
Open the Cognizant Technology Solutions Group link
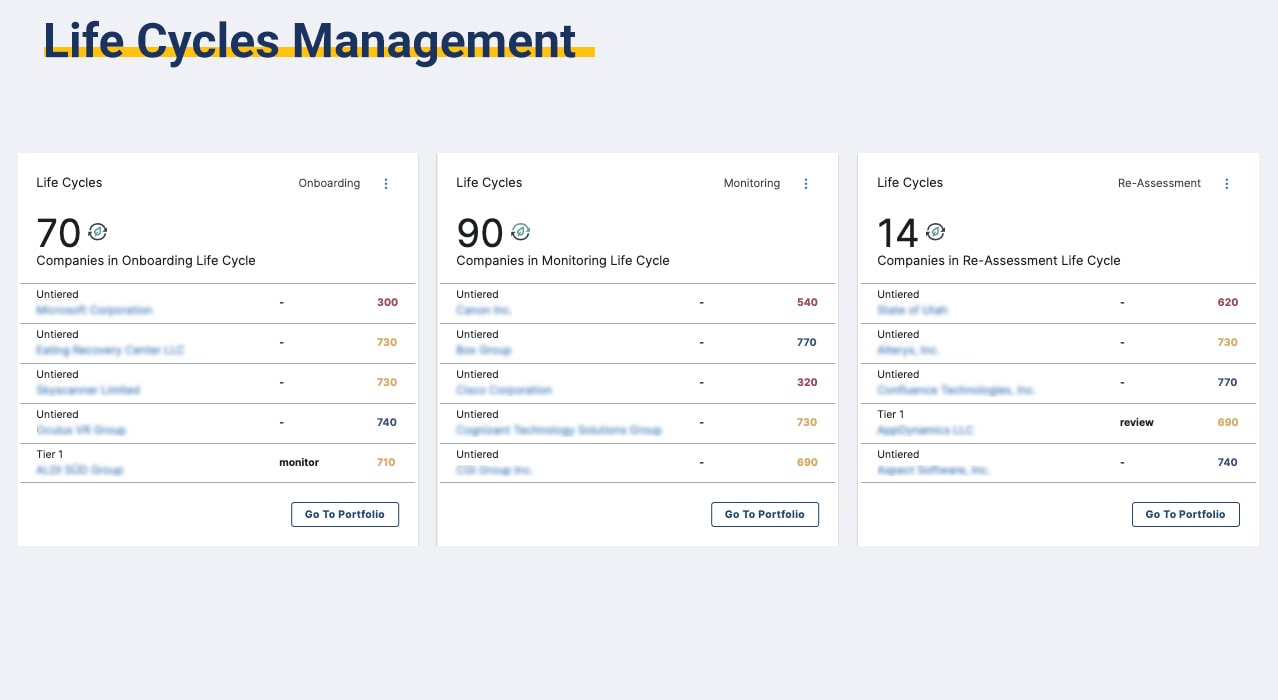coord(559,430)
